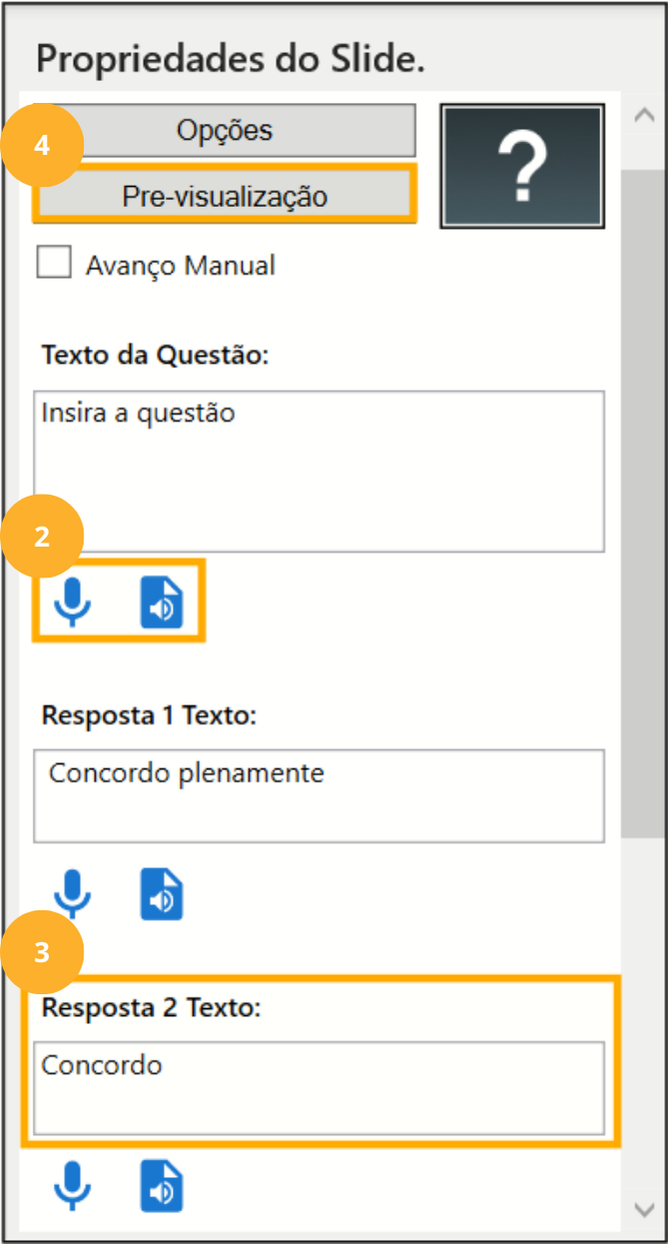Click the microphone icon under Texto da Questão
Screen dimensions: 668x1244
[x=72, y=602]
